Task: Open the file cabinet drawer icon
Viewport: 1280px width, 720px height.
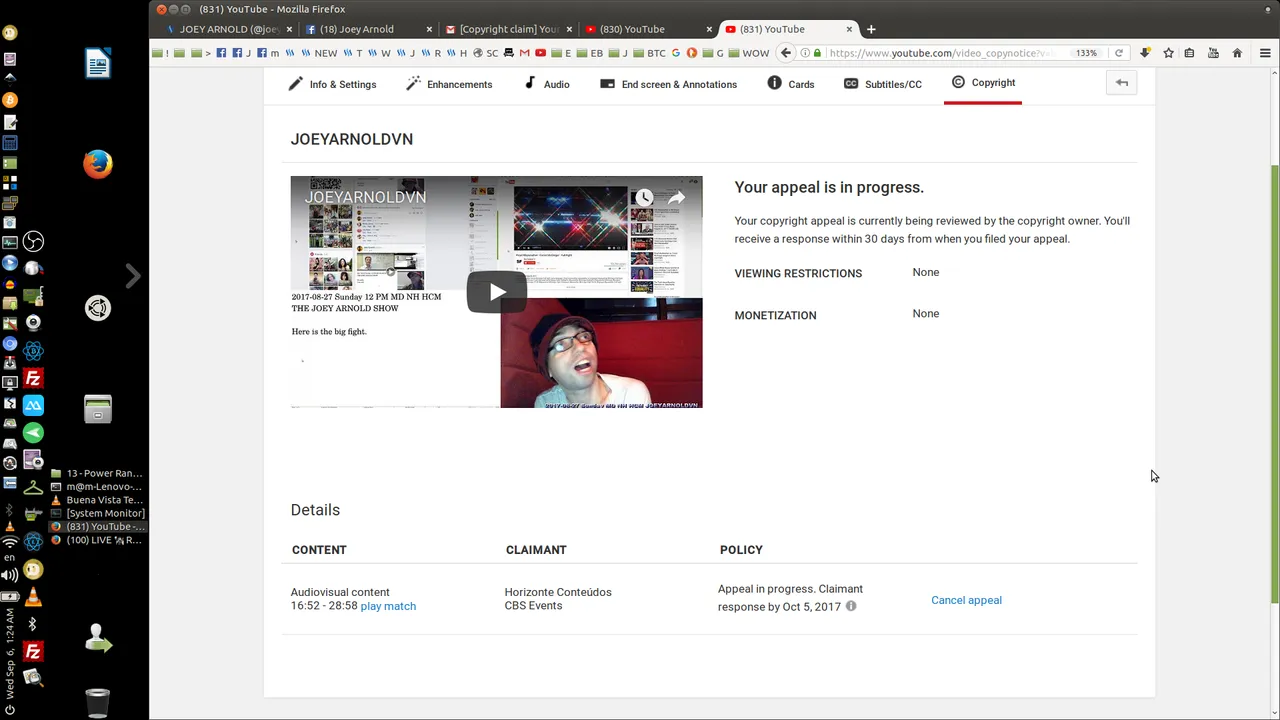Action: [98, 409]
